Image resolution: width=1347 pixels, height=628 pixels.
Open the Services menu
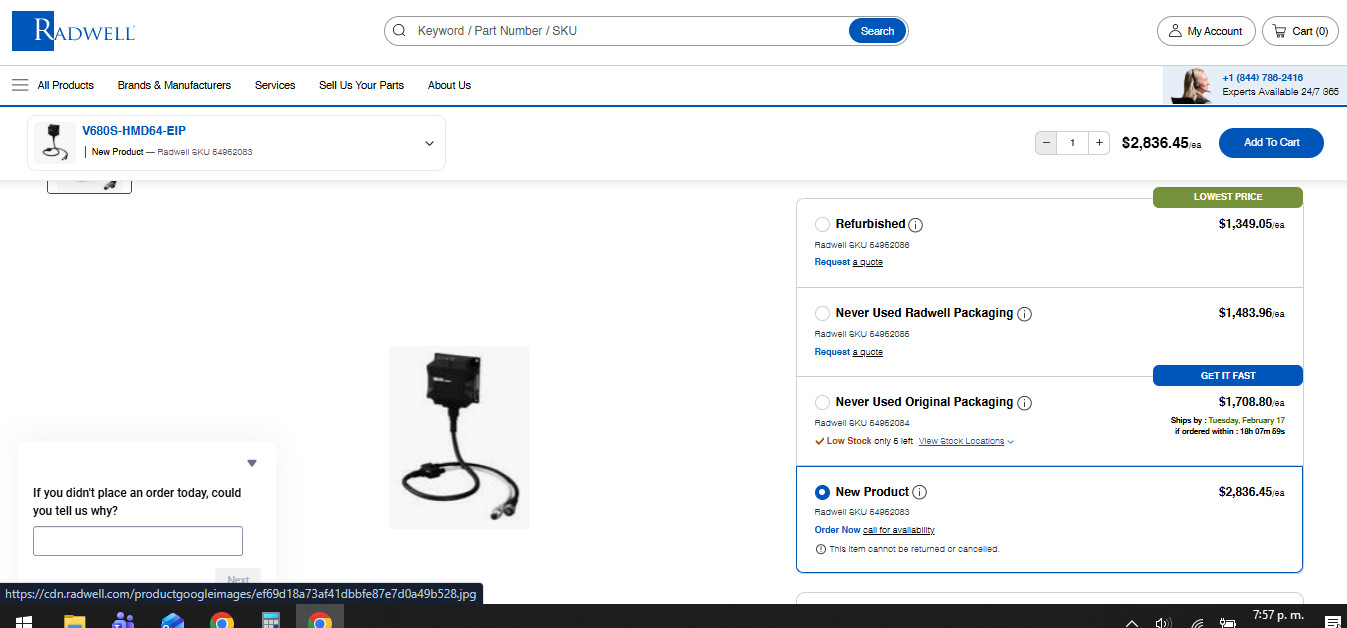(275, 85)
